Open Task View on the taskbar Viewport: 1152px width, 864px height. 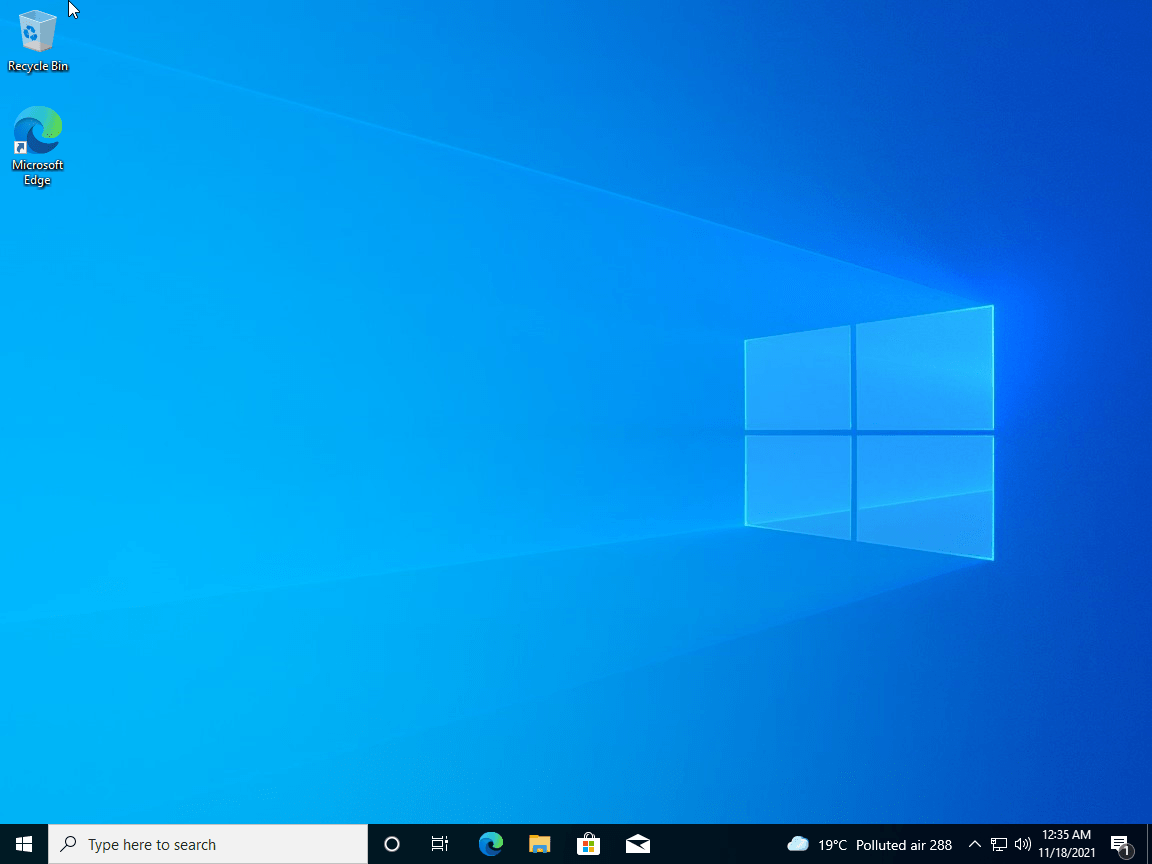point(440,844)
